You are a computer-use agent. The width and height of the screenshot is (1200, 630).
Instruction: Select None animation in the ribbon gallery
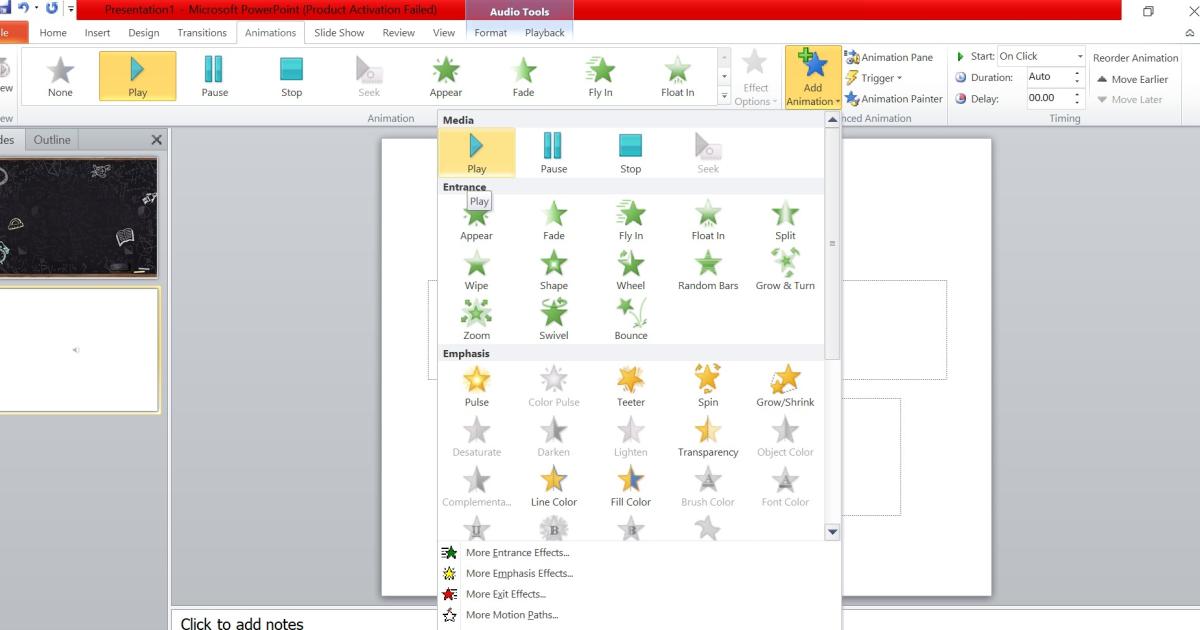click(60, 77)
